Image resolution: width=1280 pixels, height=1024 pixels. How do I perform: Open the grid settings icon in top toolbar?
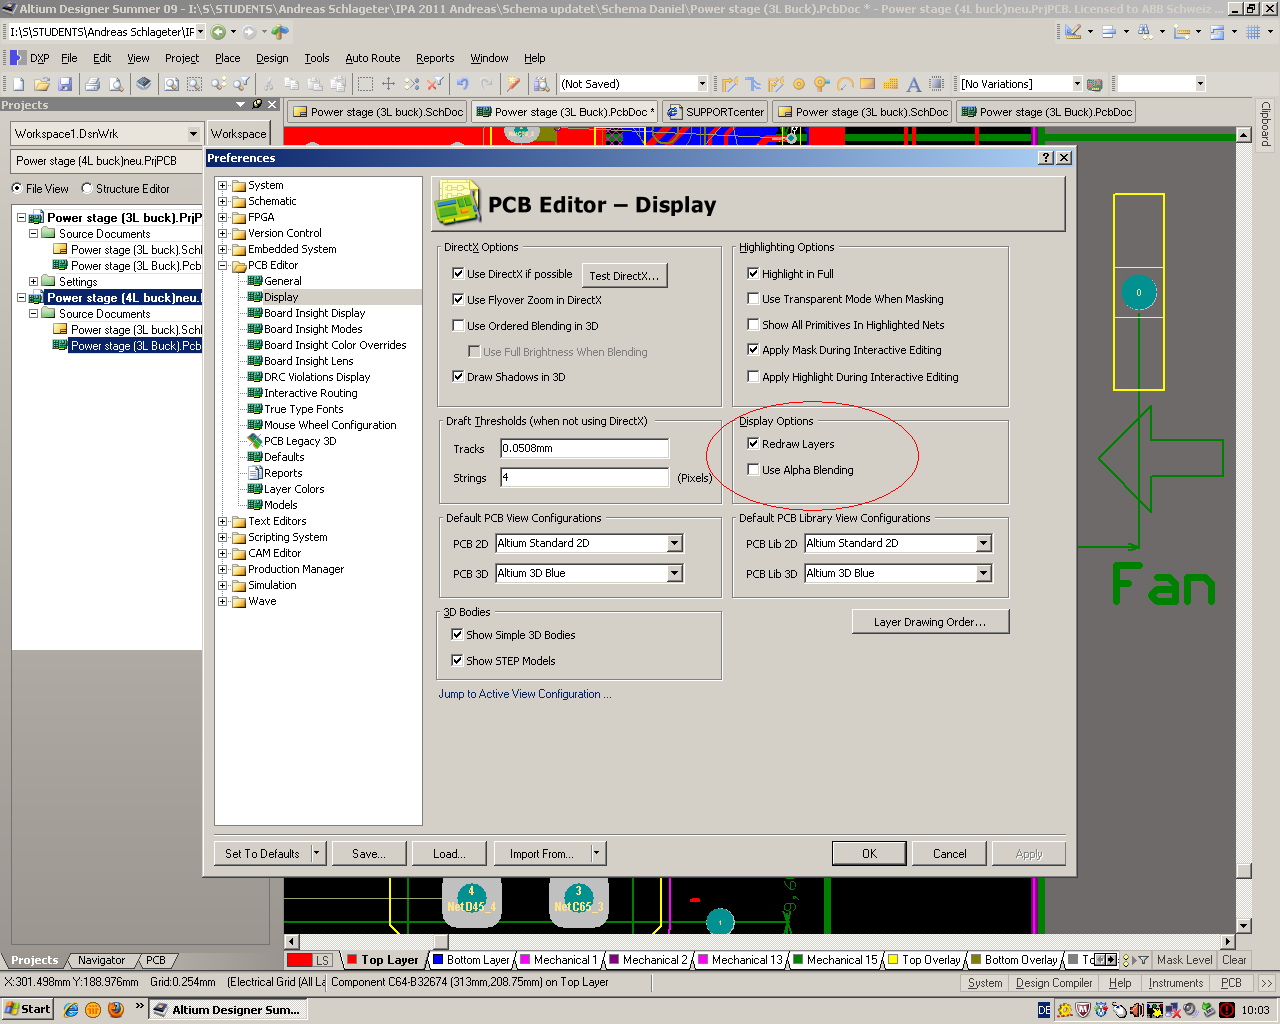(x=1253, y=32)
